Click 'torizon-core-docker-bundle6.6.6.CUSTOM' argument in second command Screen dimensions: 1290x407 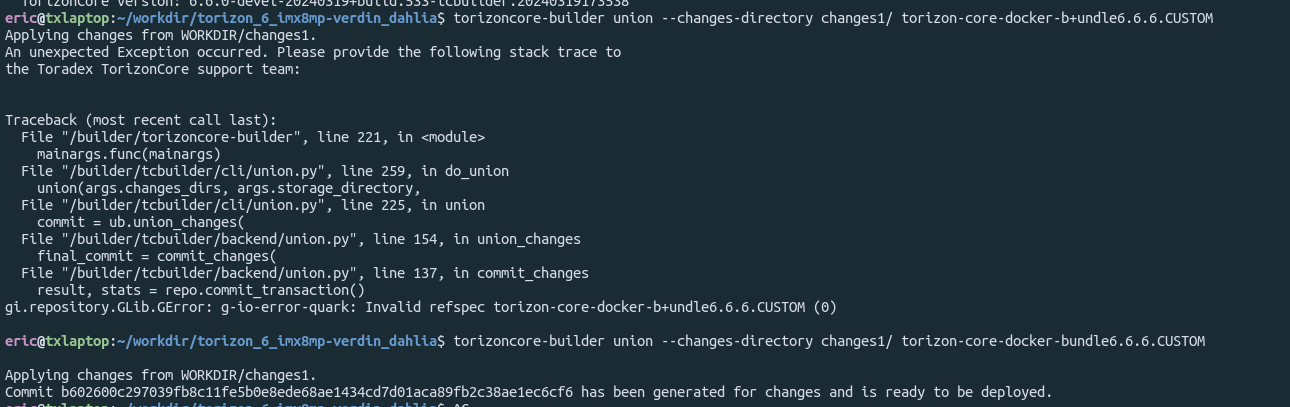click(x=1053, y=341)
